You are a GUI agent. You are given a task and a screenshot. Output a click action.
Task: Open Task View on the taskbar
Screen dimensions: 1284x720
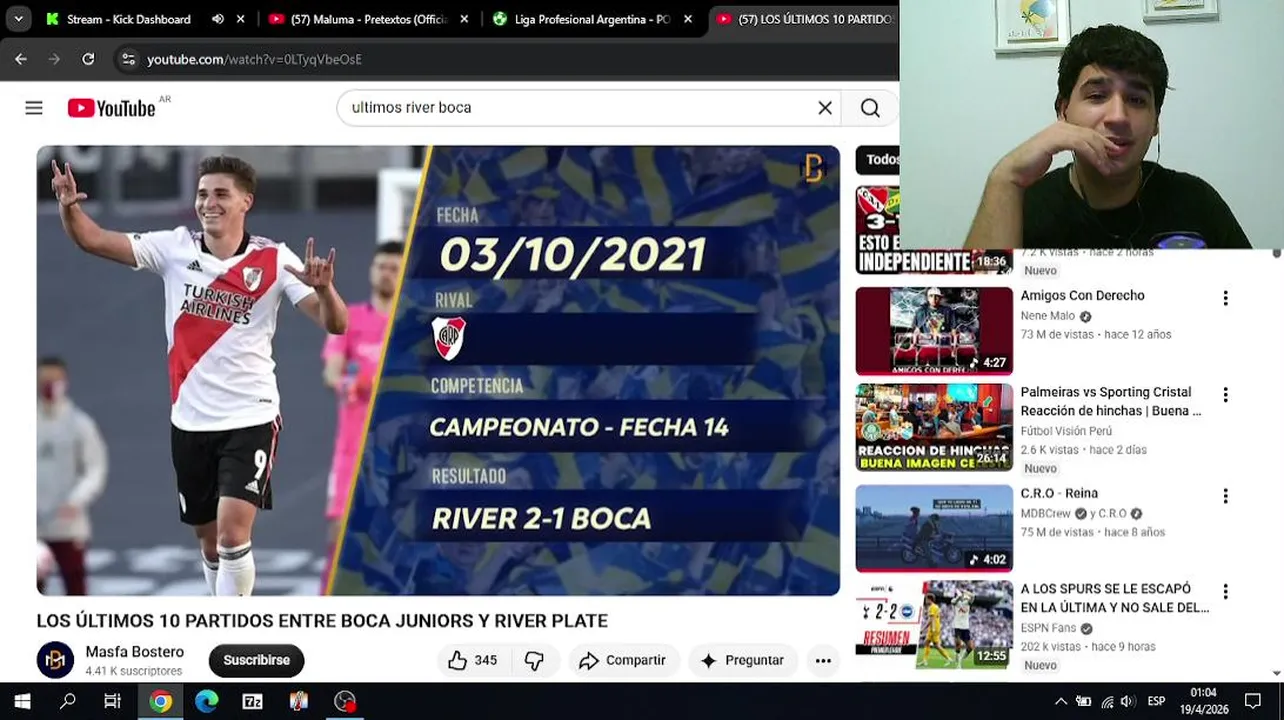click(x=113, y=701)
